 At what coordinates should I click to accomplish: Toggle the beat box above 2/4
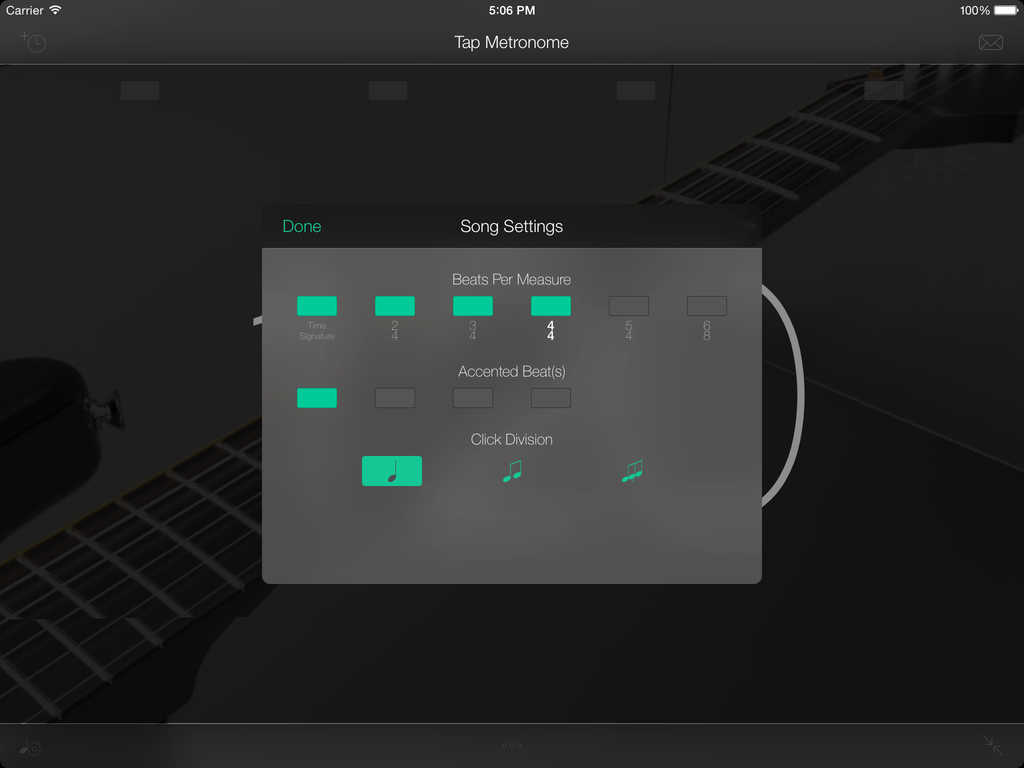[x=395, y=306]
